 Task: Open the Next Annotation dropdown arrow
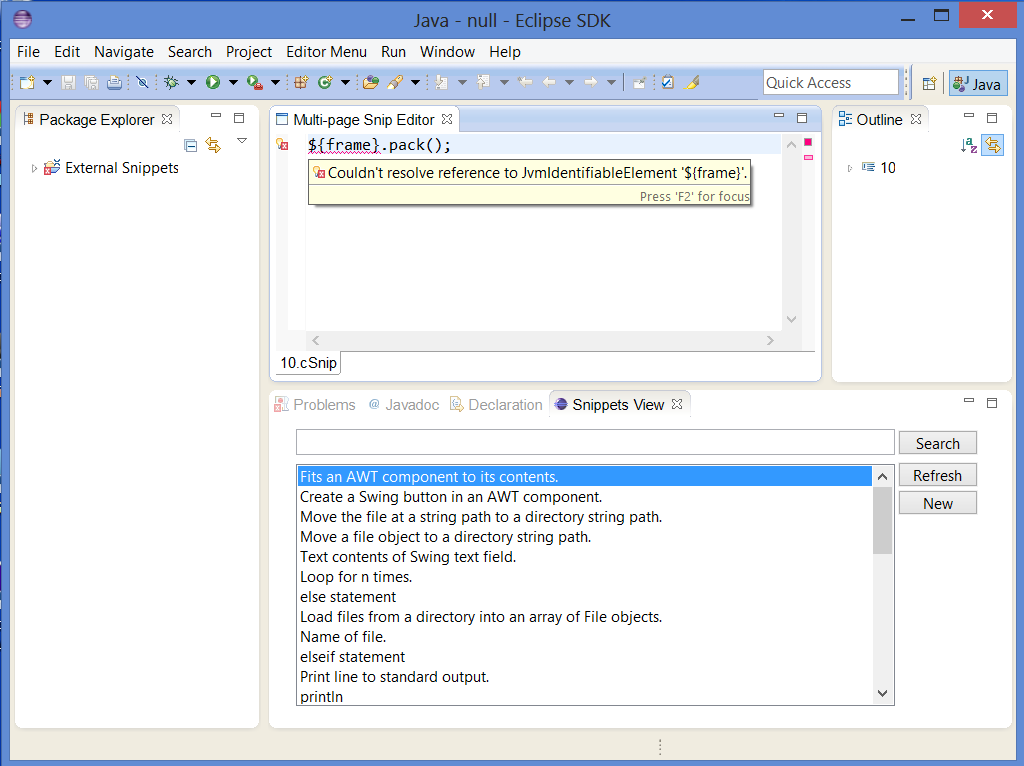[462, 82]
